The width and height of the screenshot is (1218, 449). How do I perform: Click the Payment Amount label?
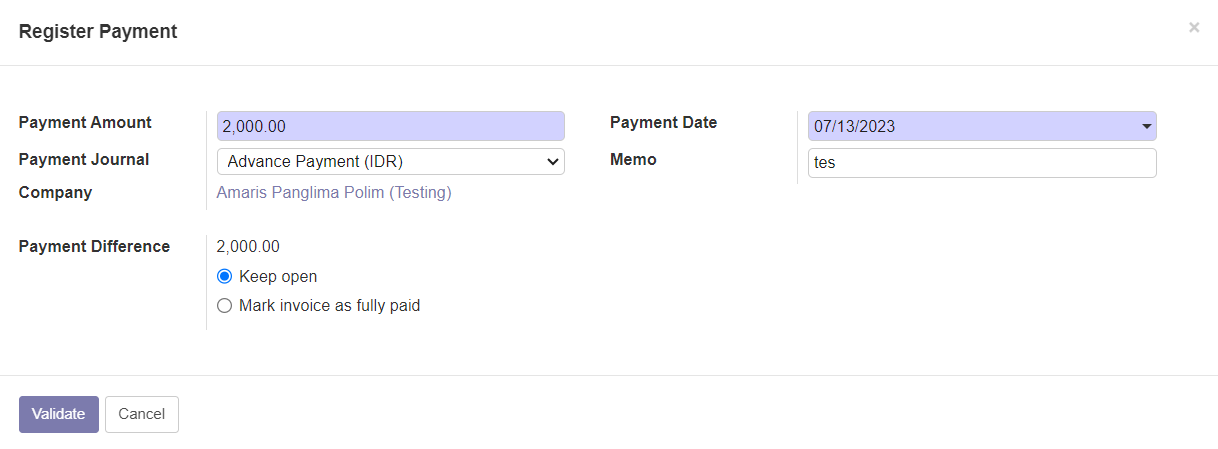tap(85, 123)
